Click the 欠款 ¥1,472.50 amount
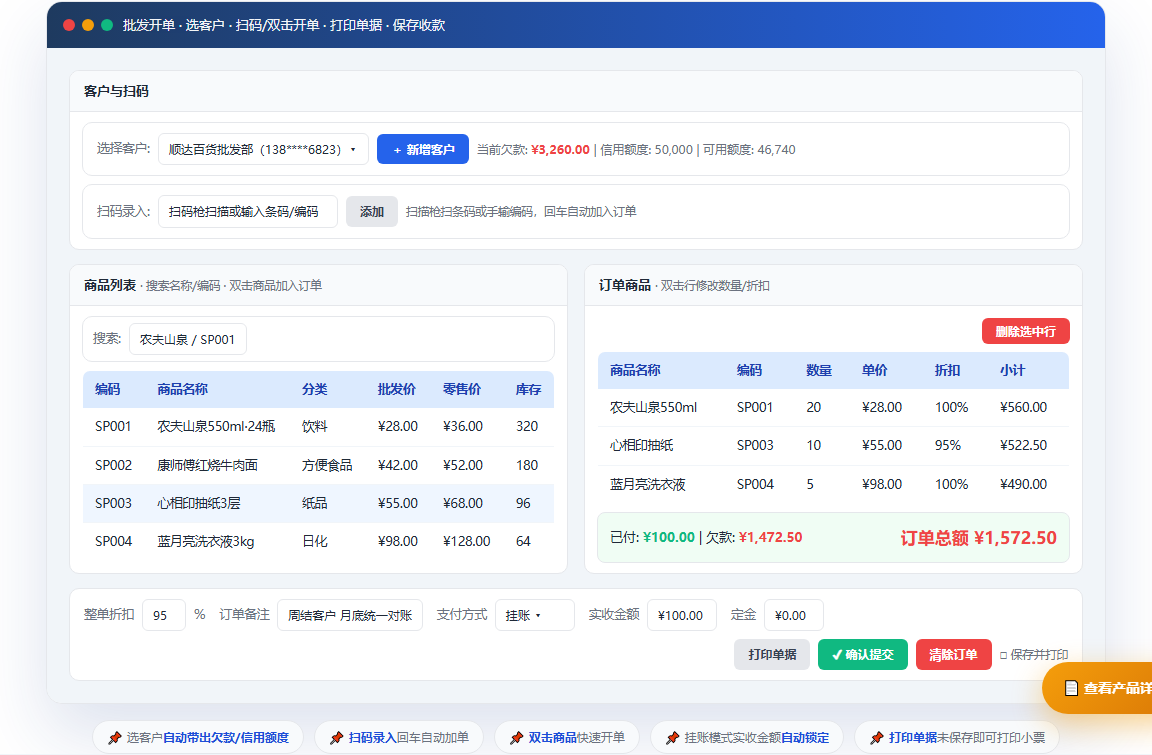Screen dimensions: 1152x755 (x=771, y=538)
